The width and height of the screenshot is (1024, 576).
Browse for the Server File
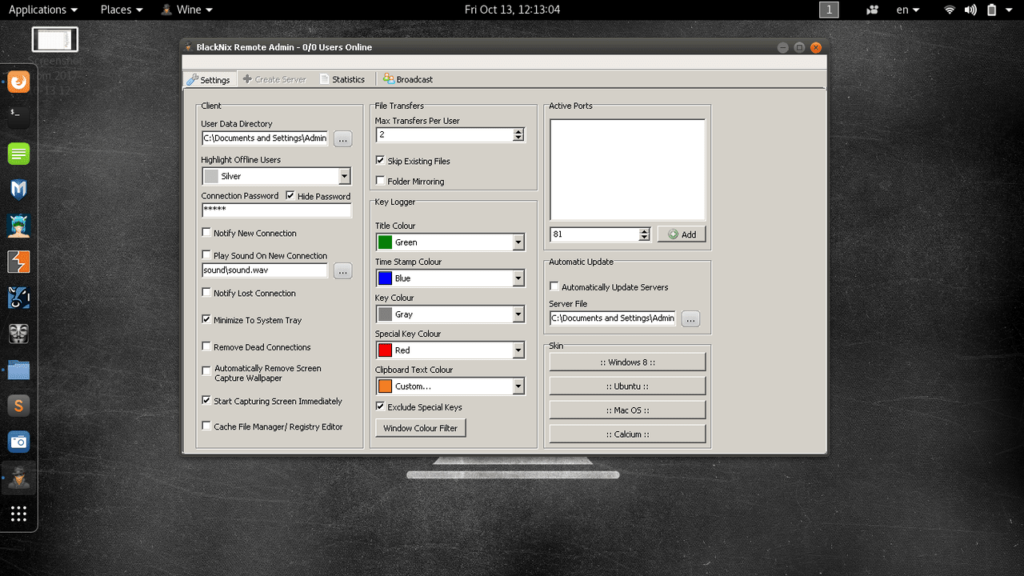tap(690, 319)
